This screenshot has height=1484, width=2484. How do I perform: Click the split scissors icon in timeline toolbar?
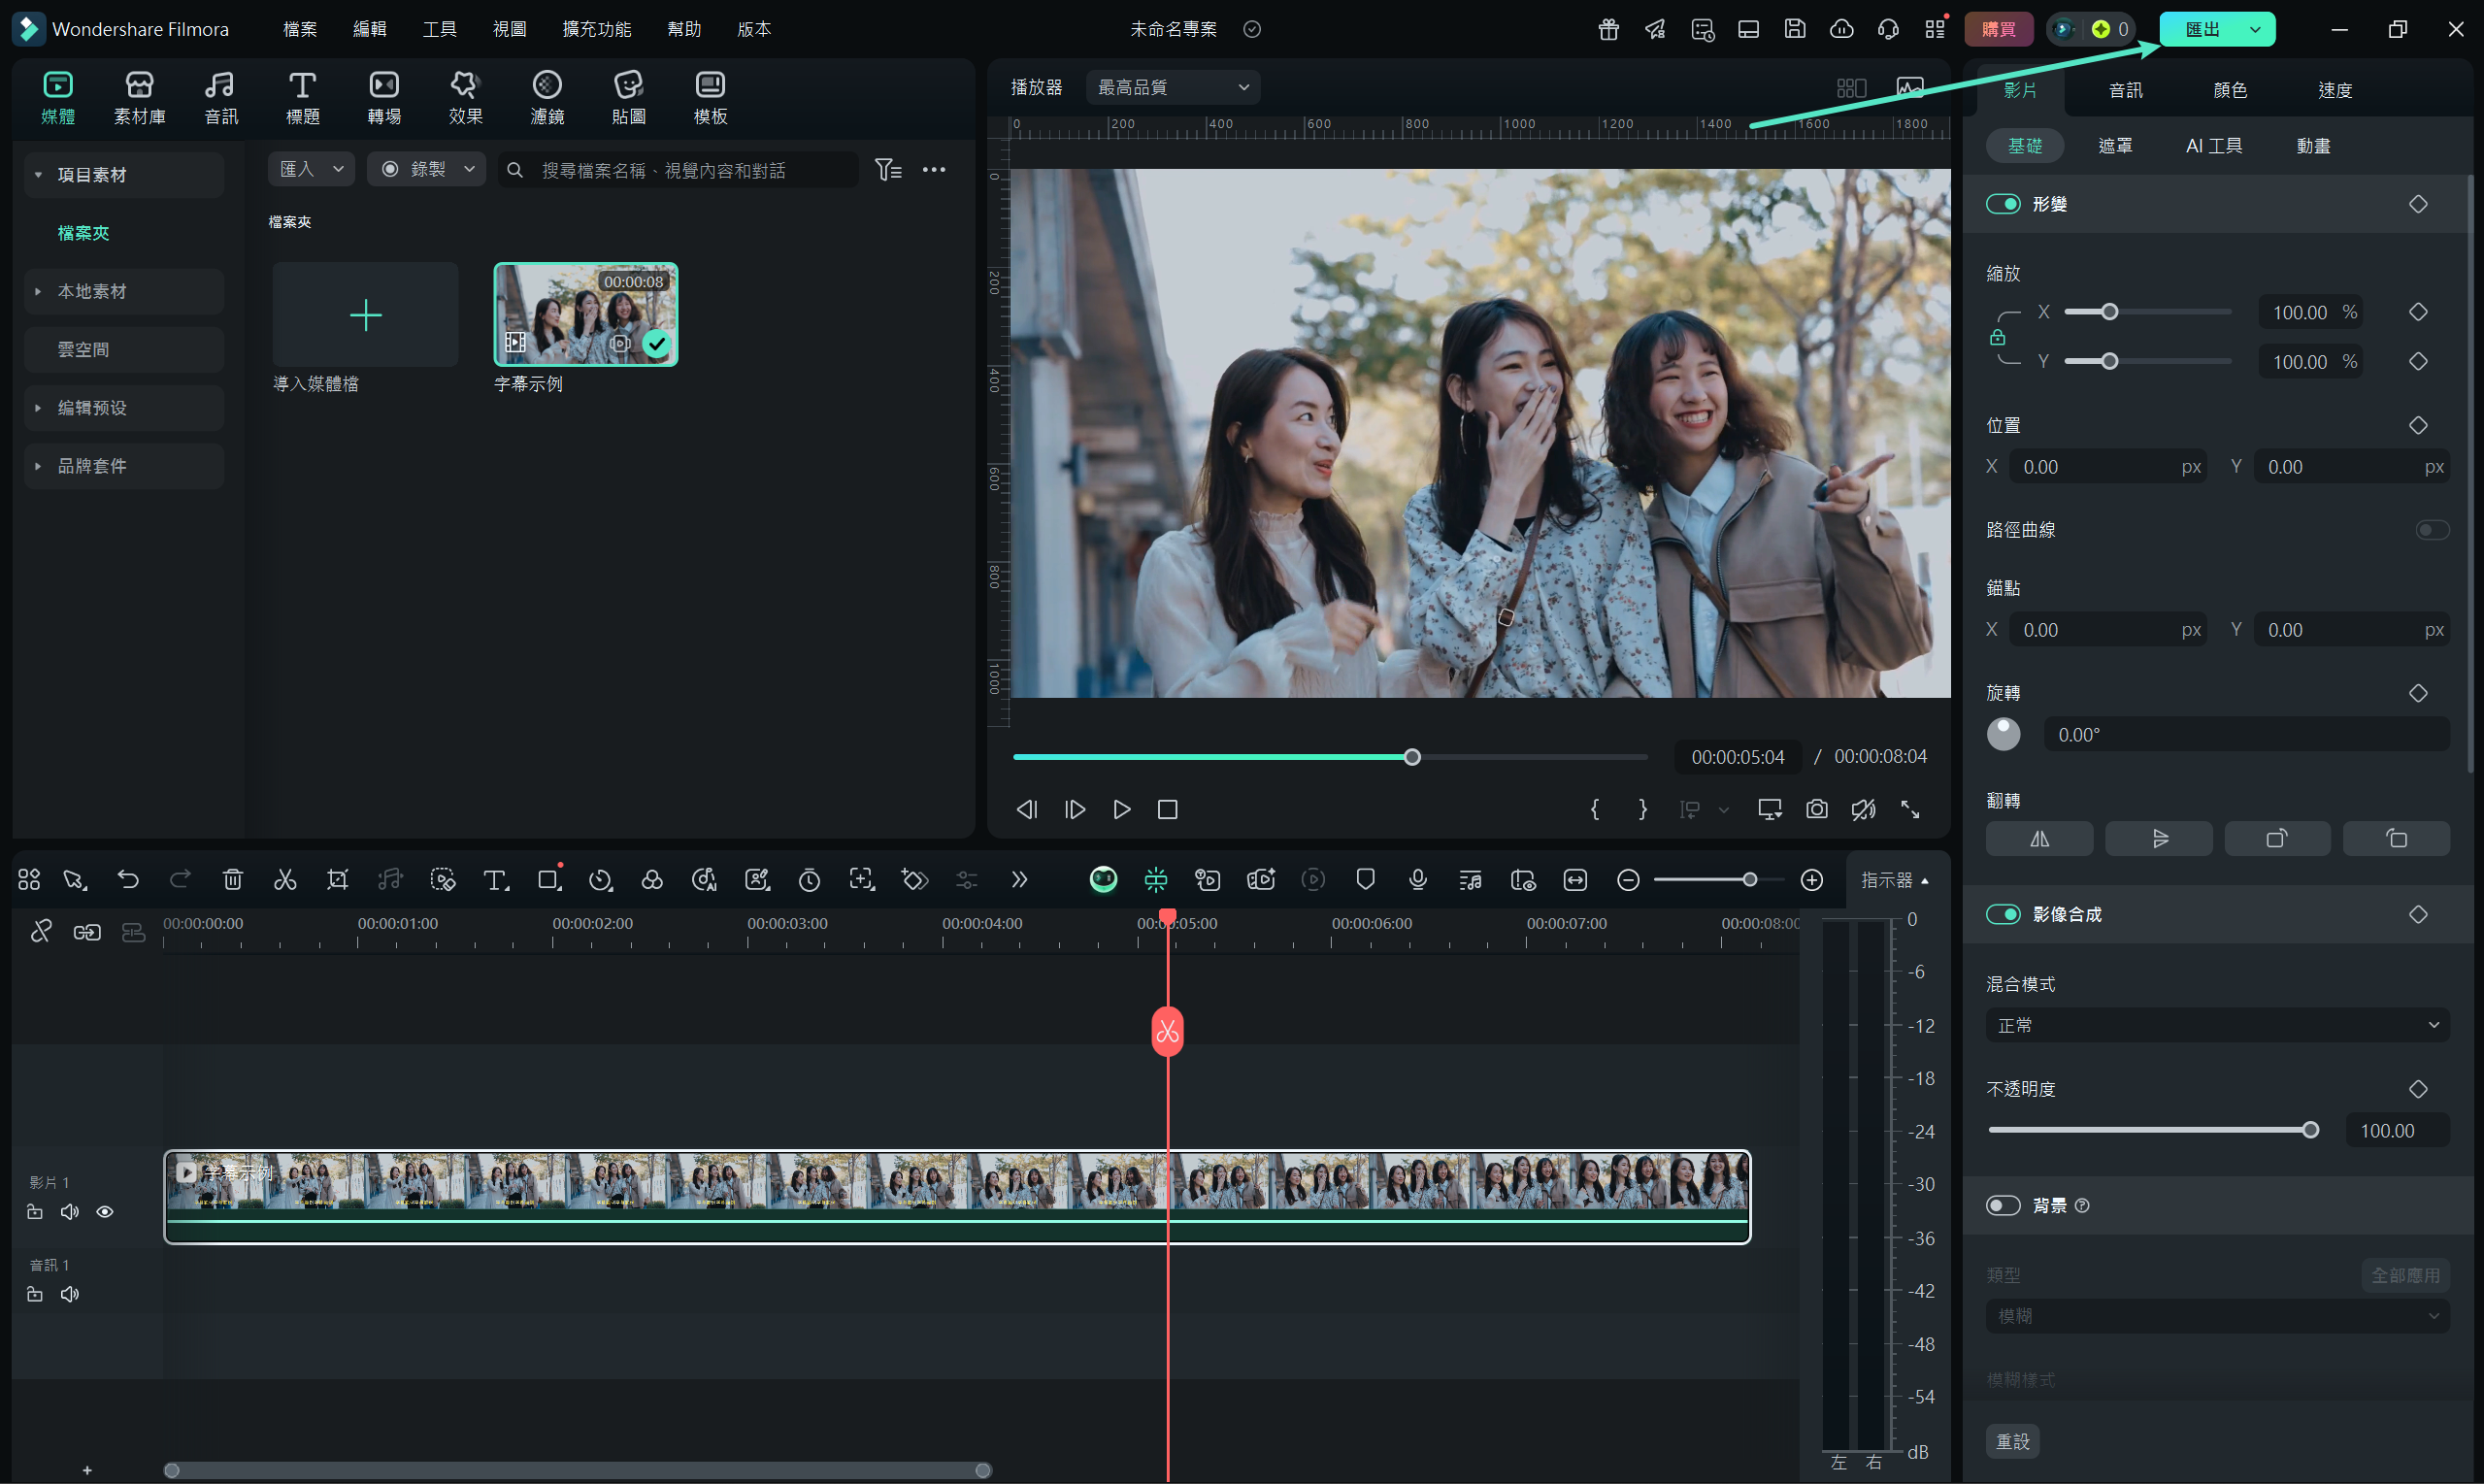tap(285, 880)
